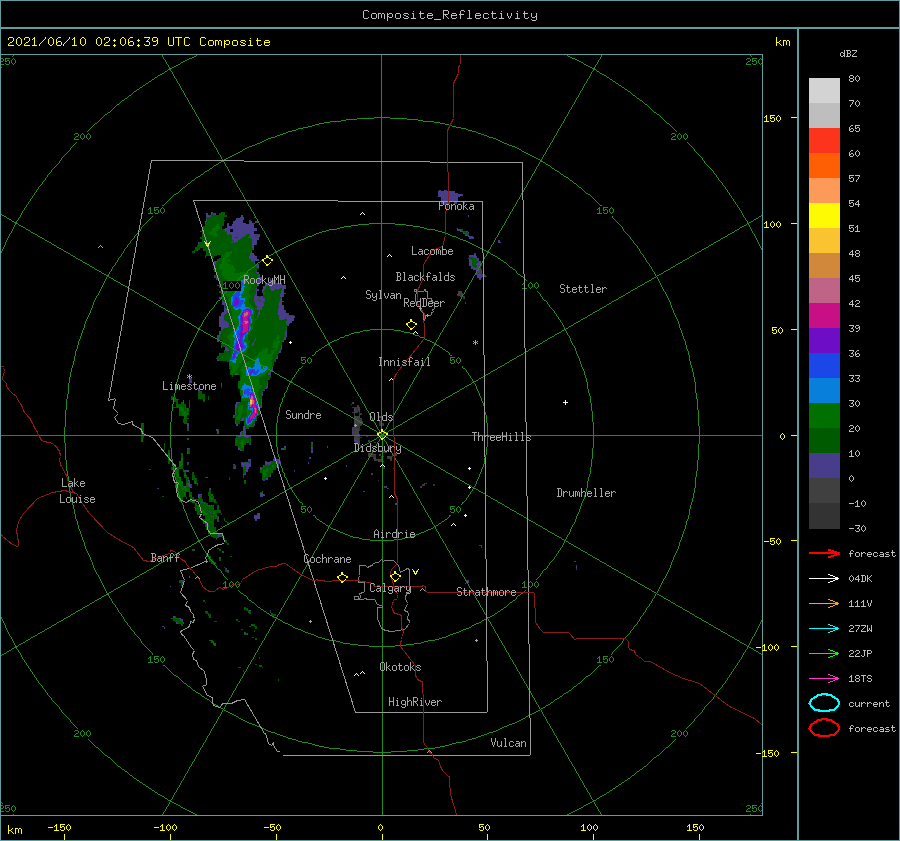Click the red forecast arrow in legend
Image resolution: width=900 pixels, height=841 pixels.
824,553
